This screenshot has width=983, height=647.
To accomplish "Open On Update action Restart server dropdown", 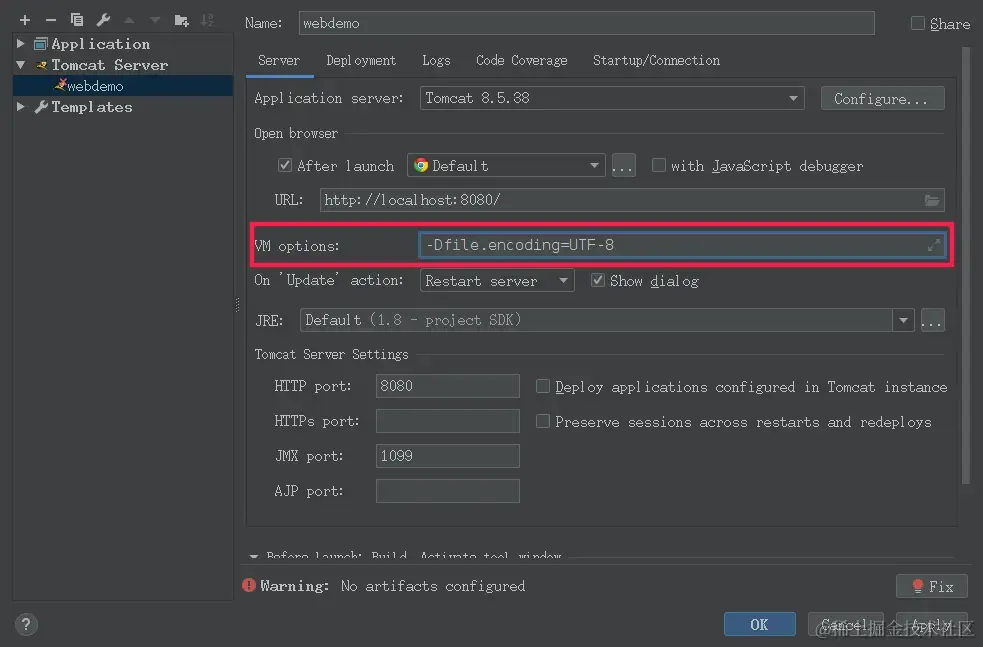I will (497, 280).
